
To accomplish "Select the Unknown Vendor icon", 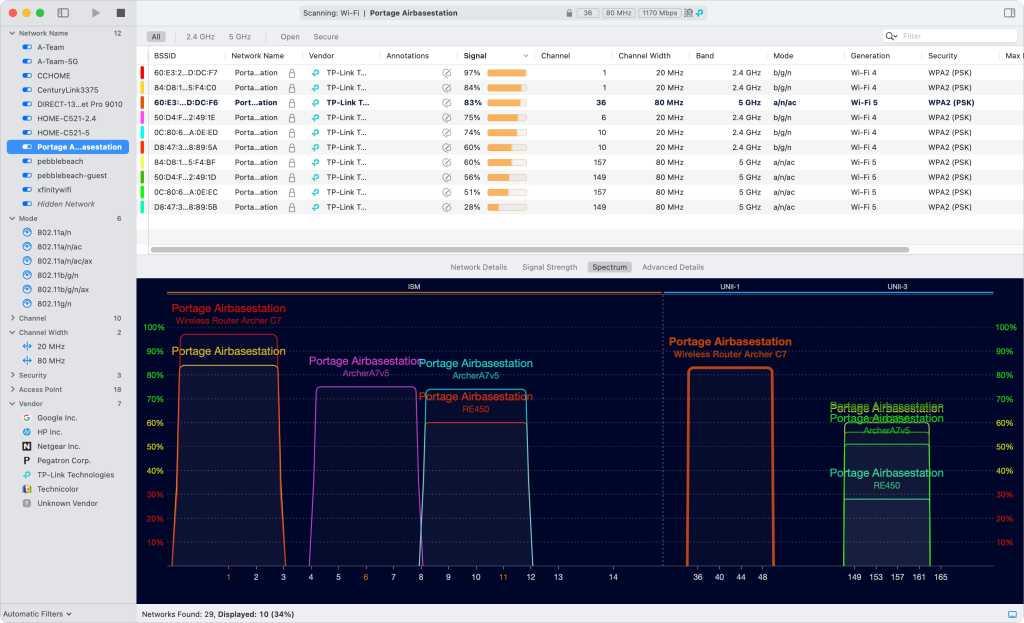I will tap(27, 503).
